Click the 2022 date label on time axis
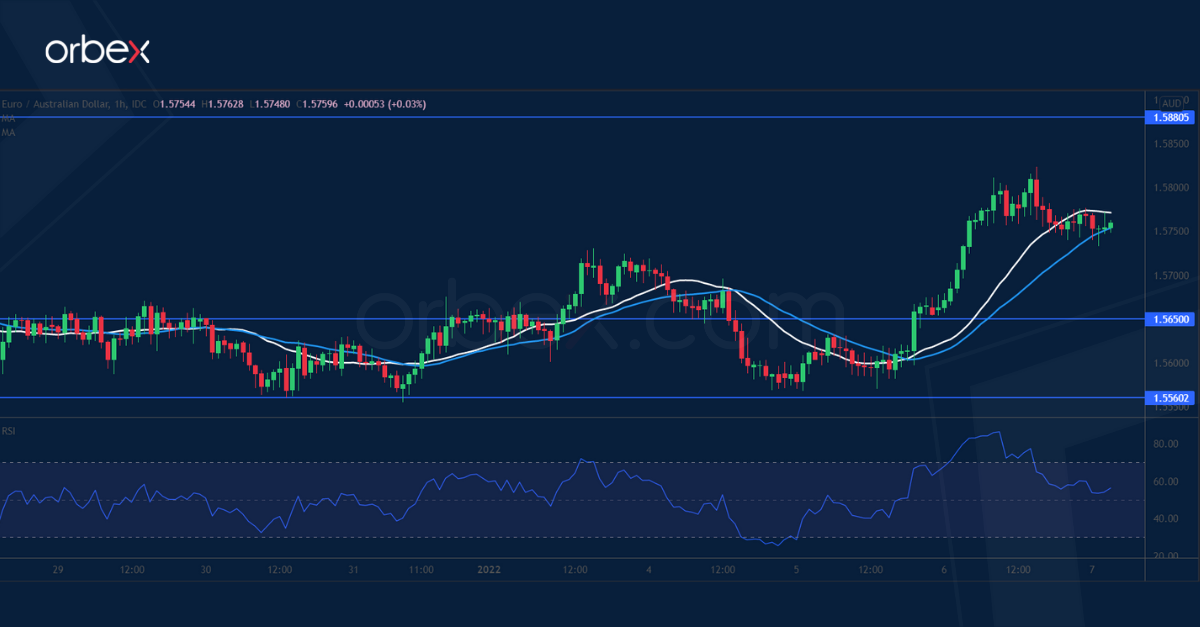1200x627 pixels. click(x=489, y=570)
